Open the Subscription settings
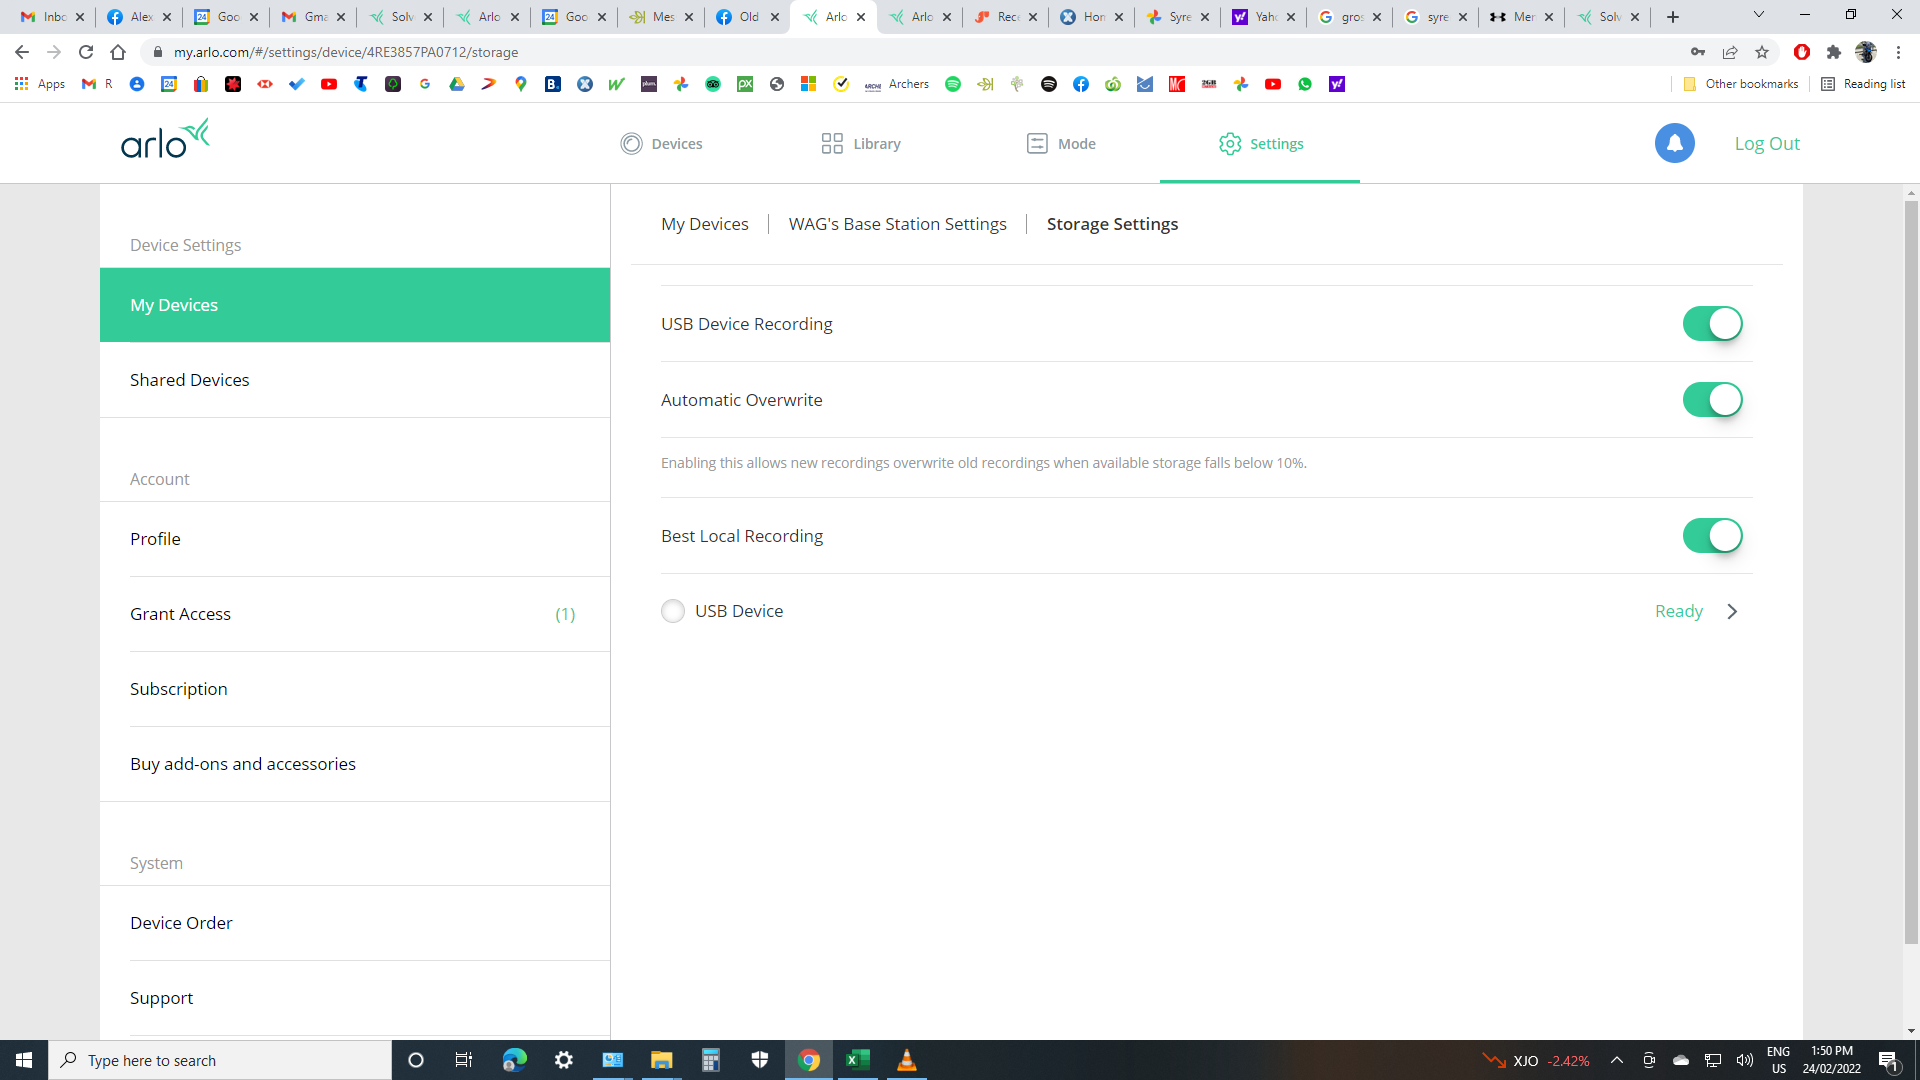Viewport: 1920px width, 1080px height. pos(178,688)
